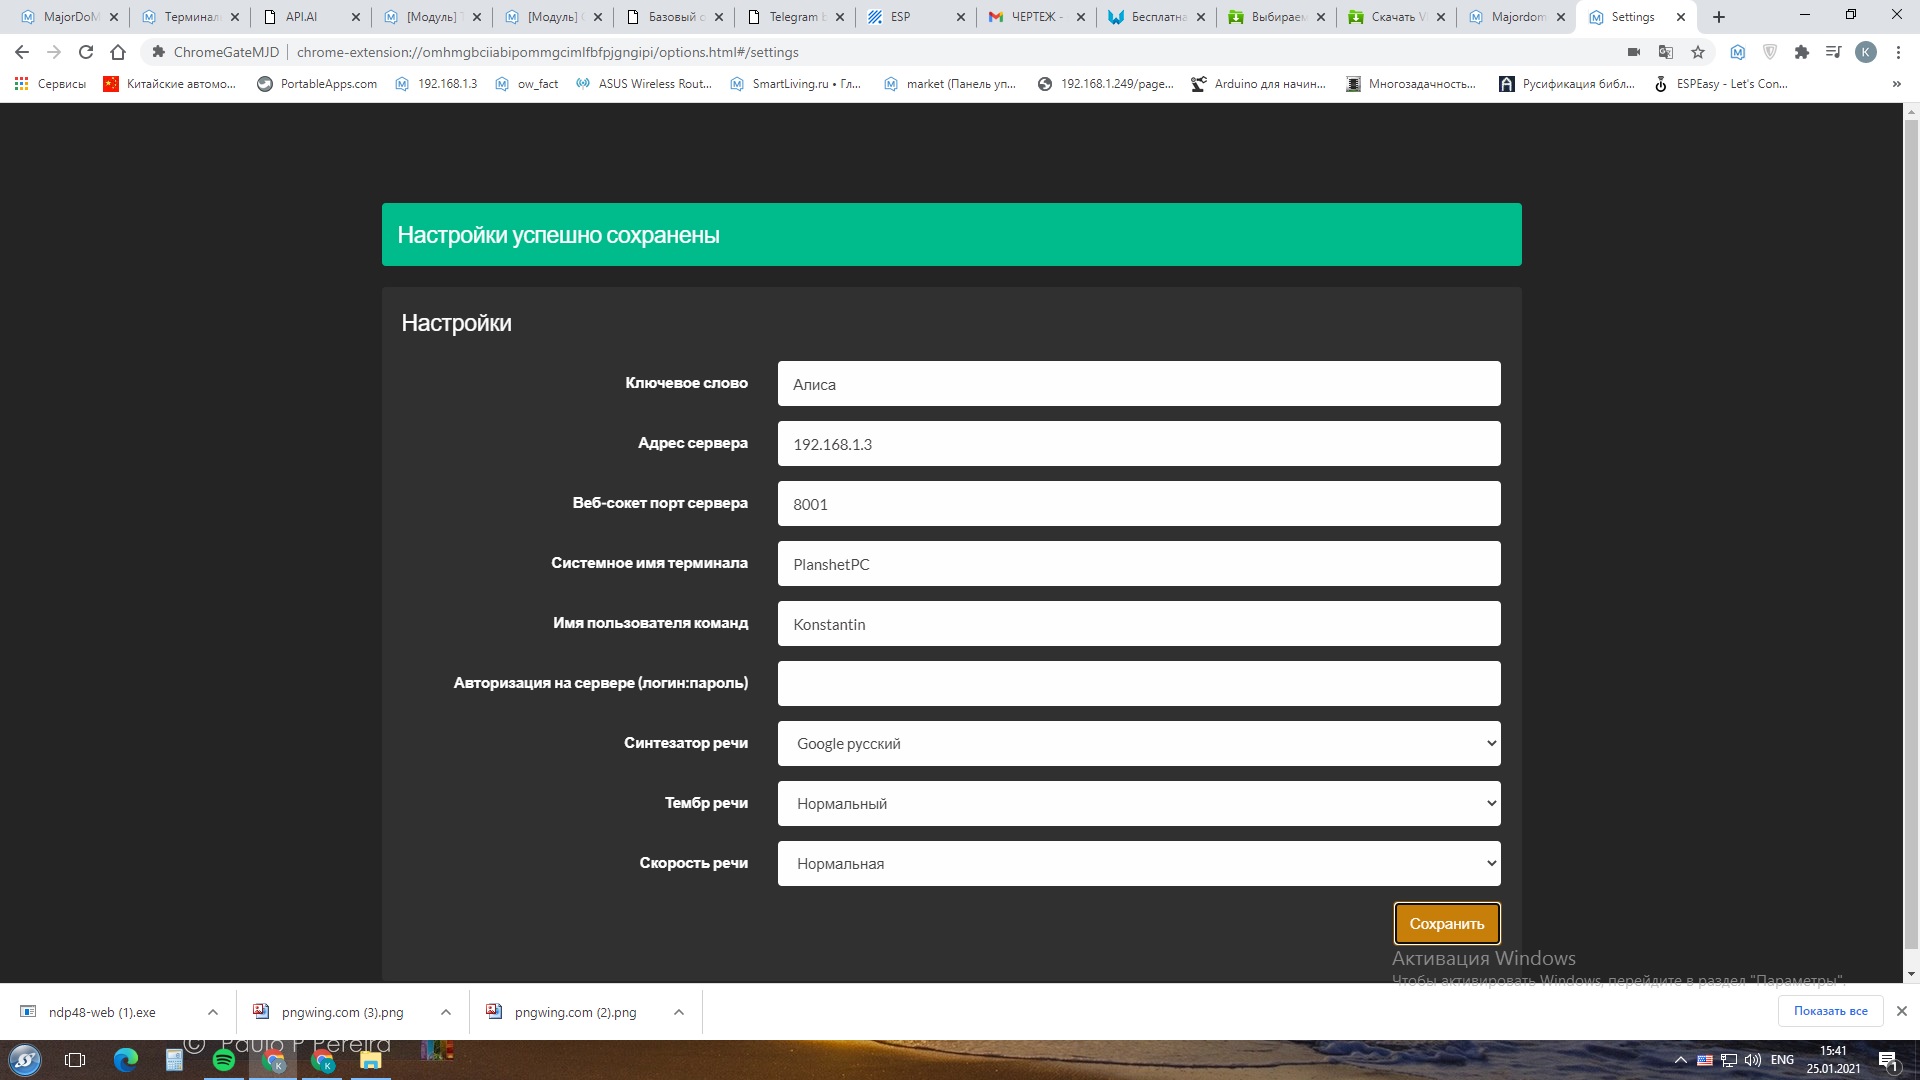1920x1080 pixels.
Task: Click the authorization login:password field
Action: (1138, 683)
